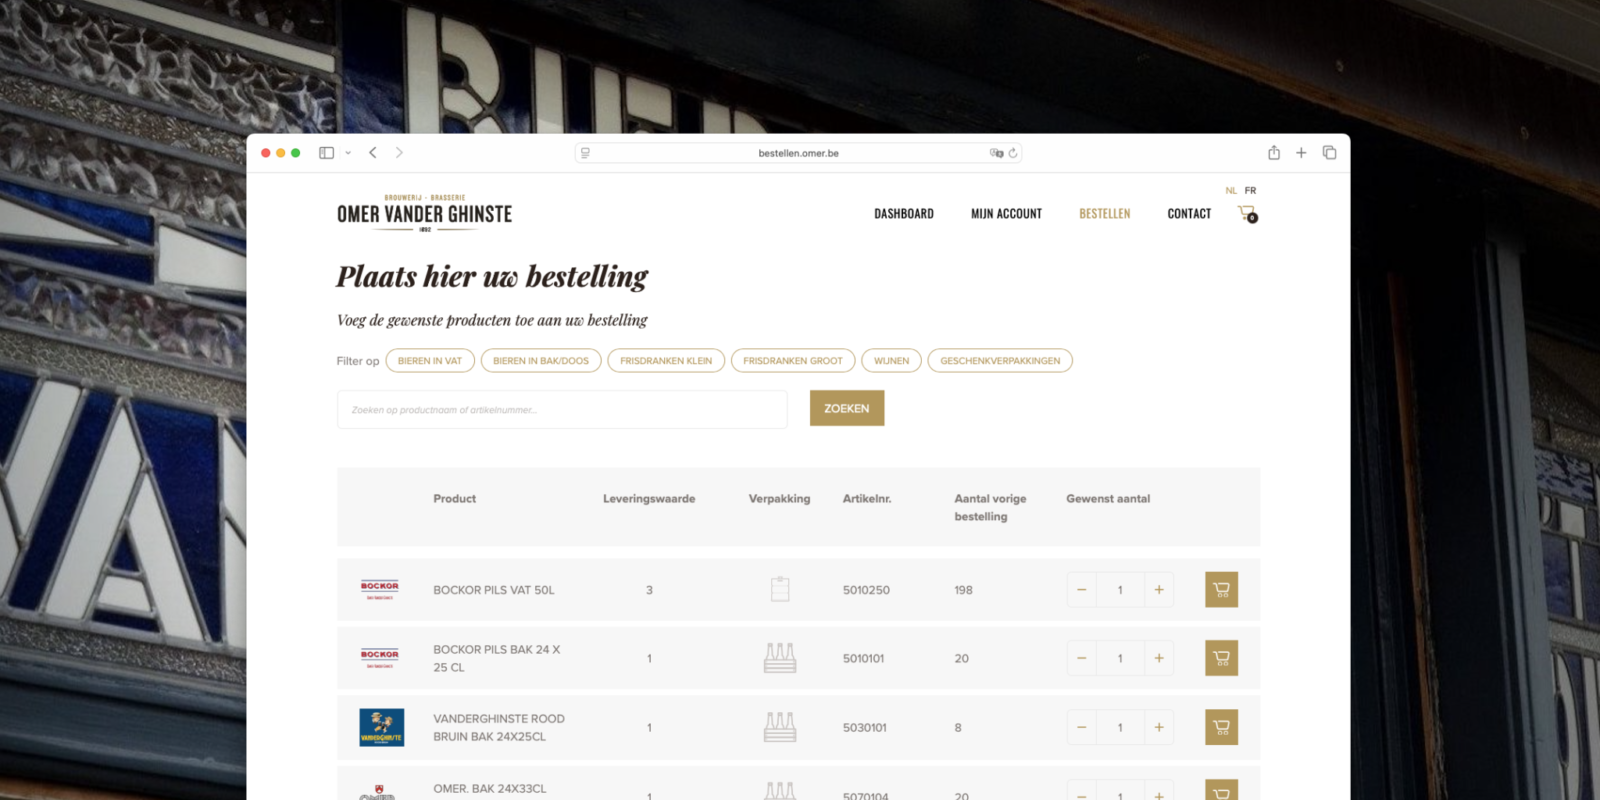Increase quantity for Bockor Pils Vat 50L
1600x800 pixels.
tap(1159, 590)
